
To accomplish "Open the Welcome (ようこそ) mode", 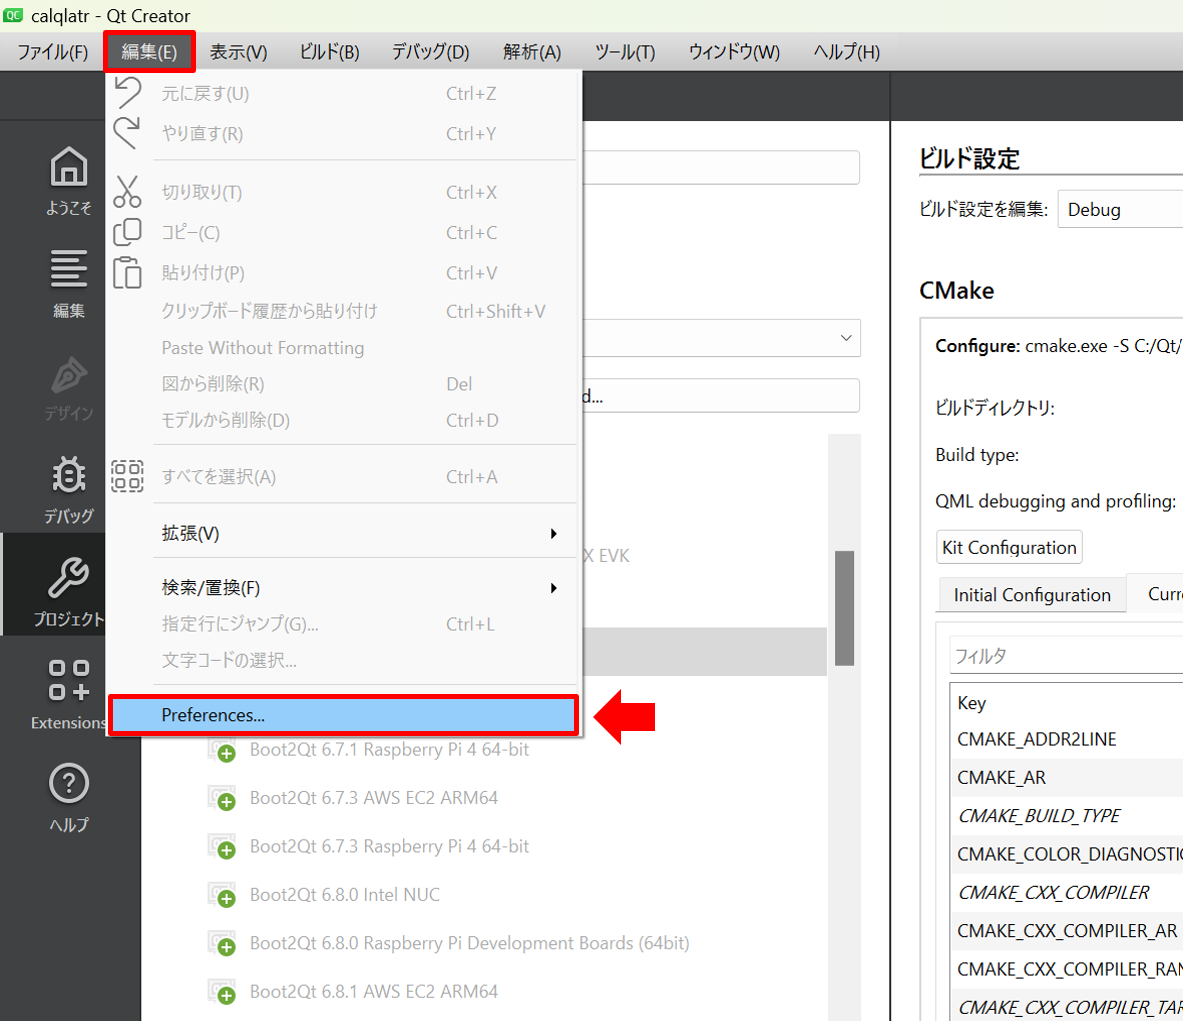I will [68, 180].
